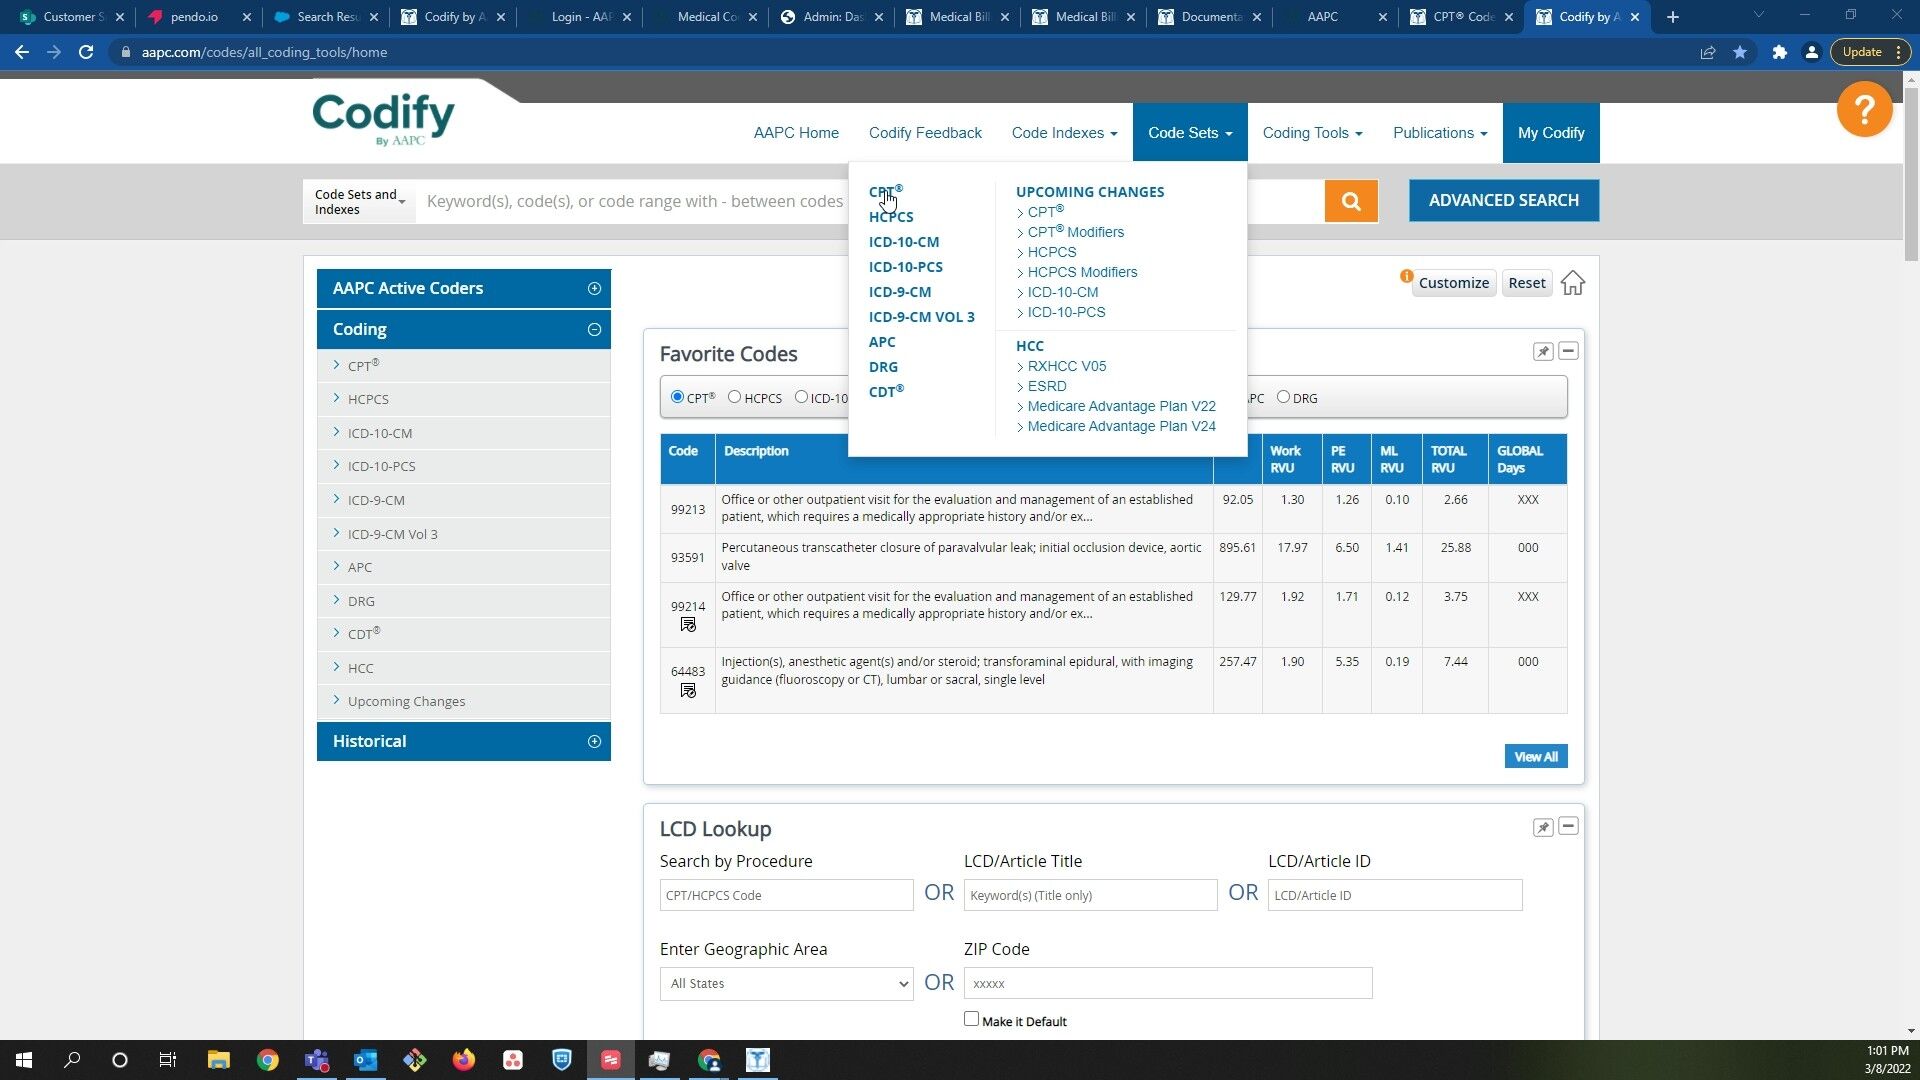Reload the page in the browser
This screenshot has height=1080, width=1920.
(86, 52)
